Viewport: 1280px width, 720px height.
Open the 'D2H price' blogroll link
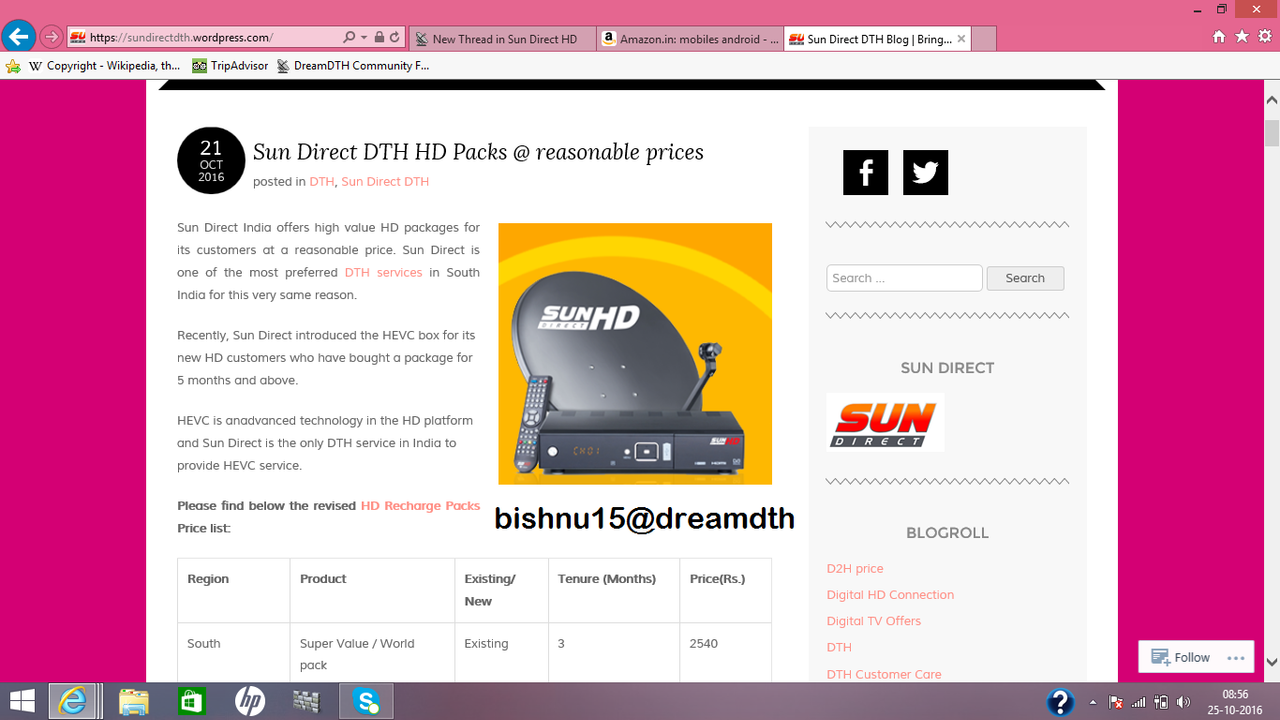pos(855,568)
